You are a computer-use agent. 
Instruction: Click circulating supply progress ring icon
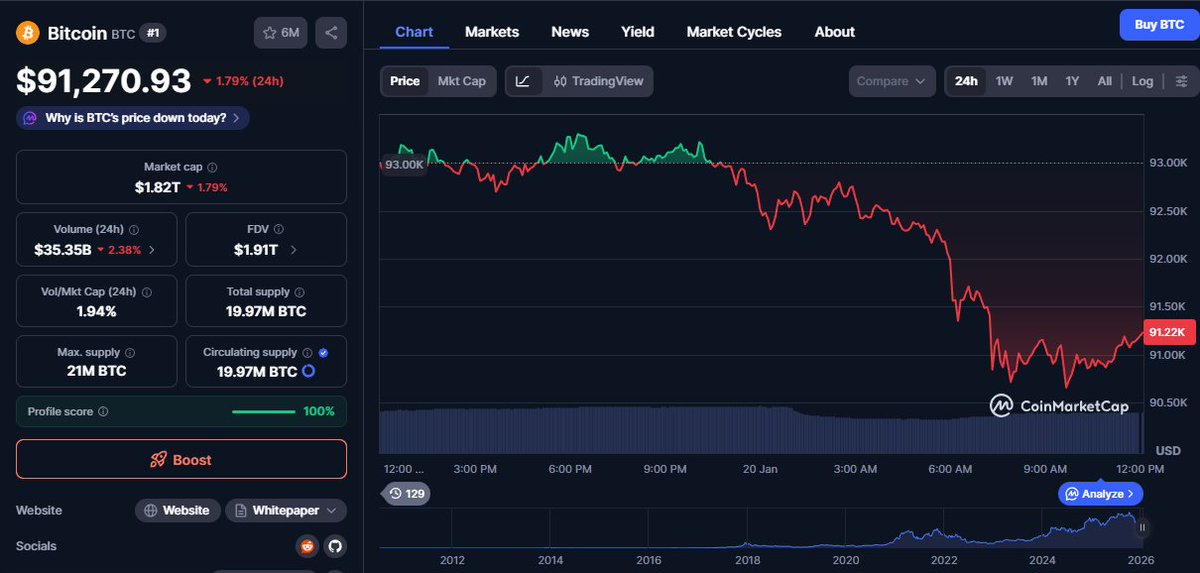(309, 371)
